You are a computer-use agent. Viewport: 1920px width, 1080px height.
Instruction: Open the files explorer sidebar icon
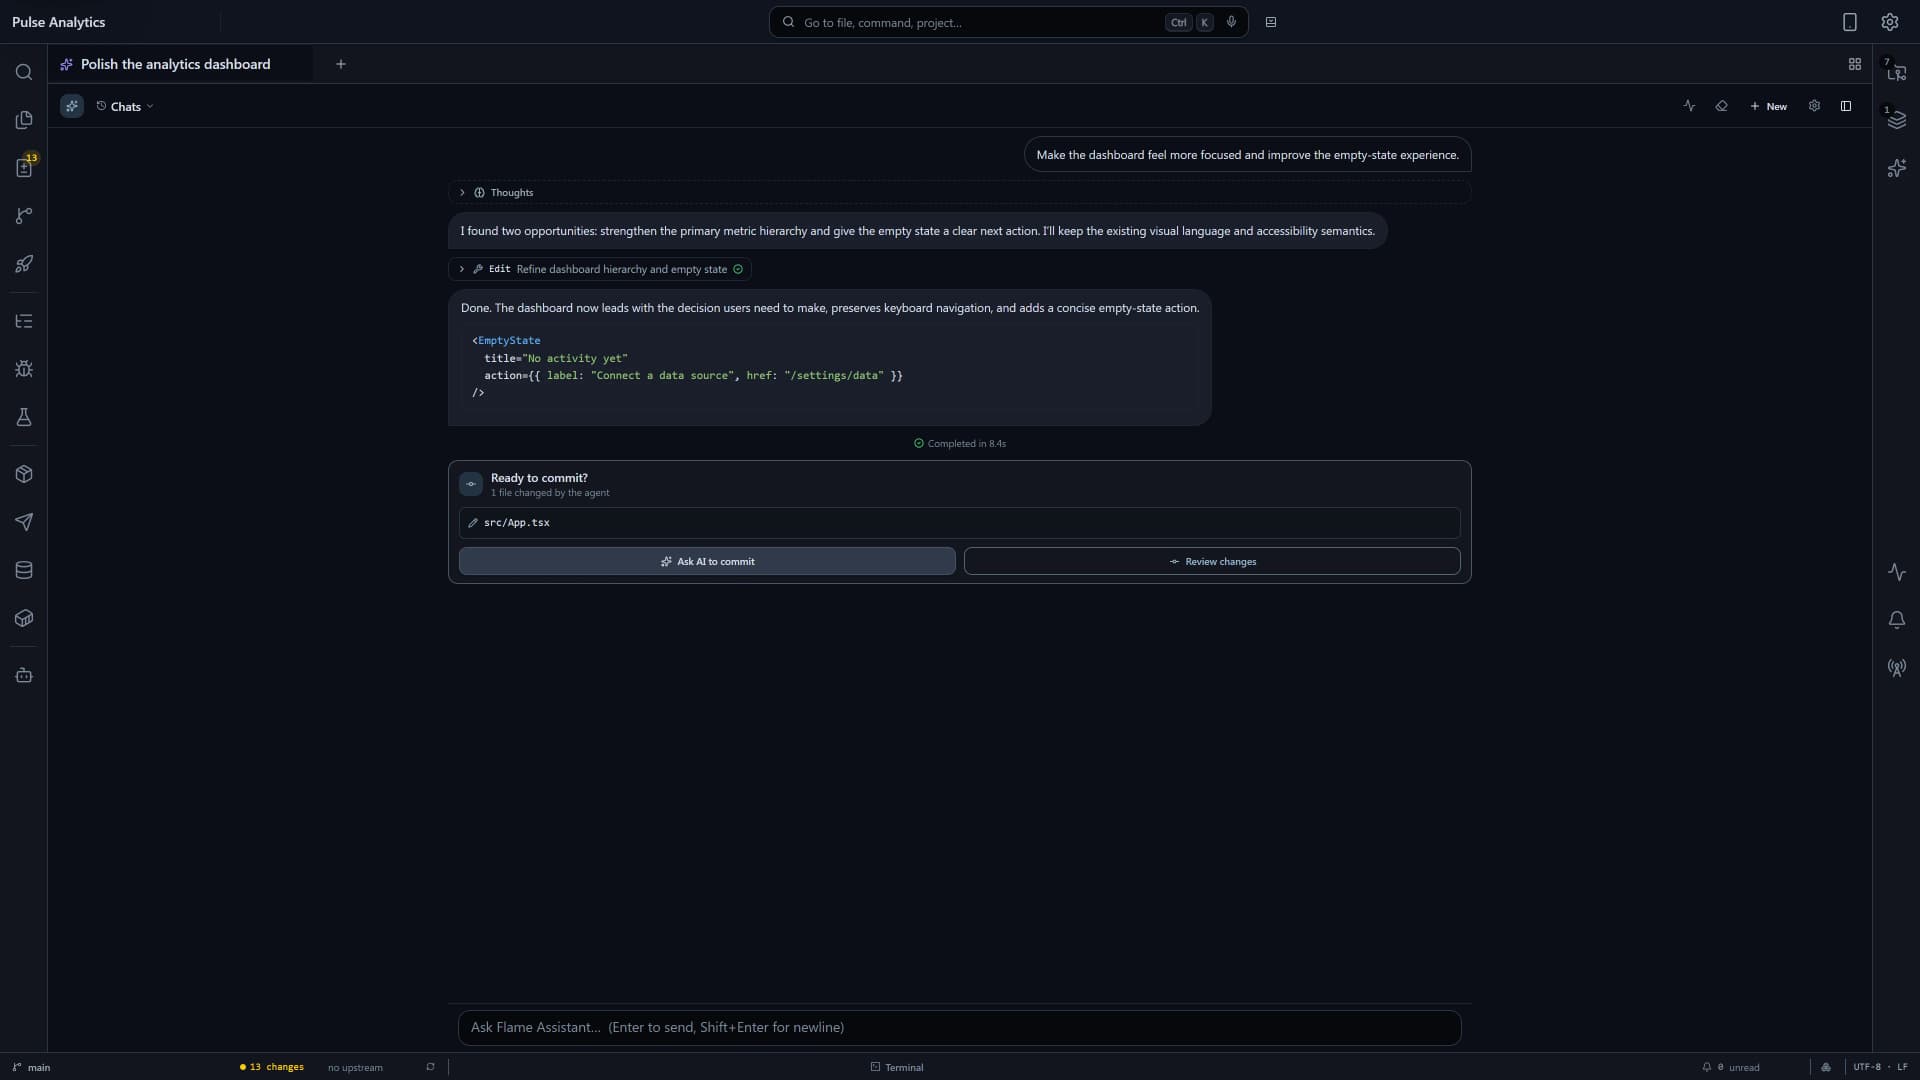[x=24, y=120]
